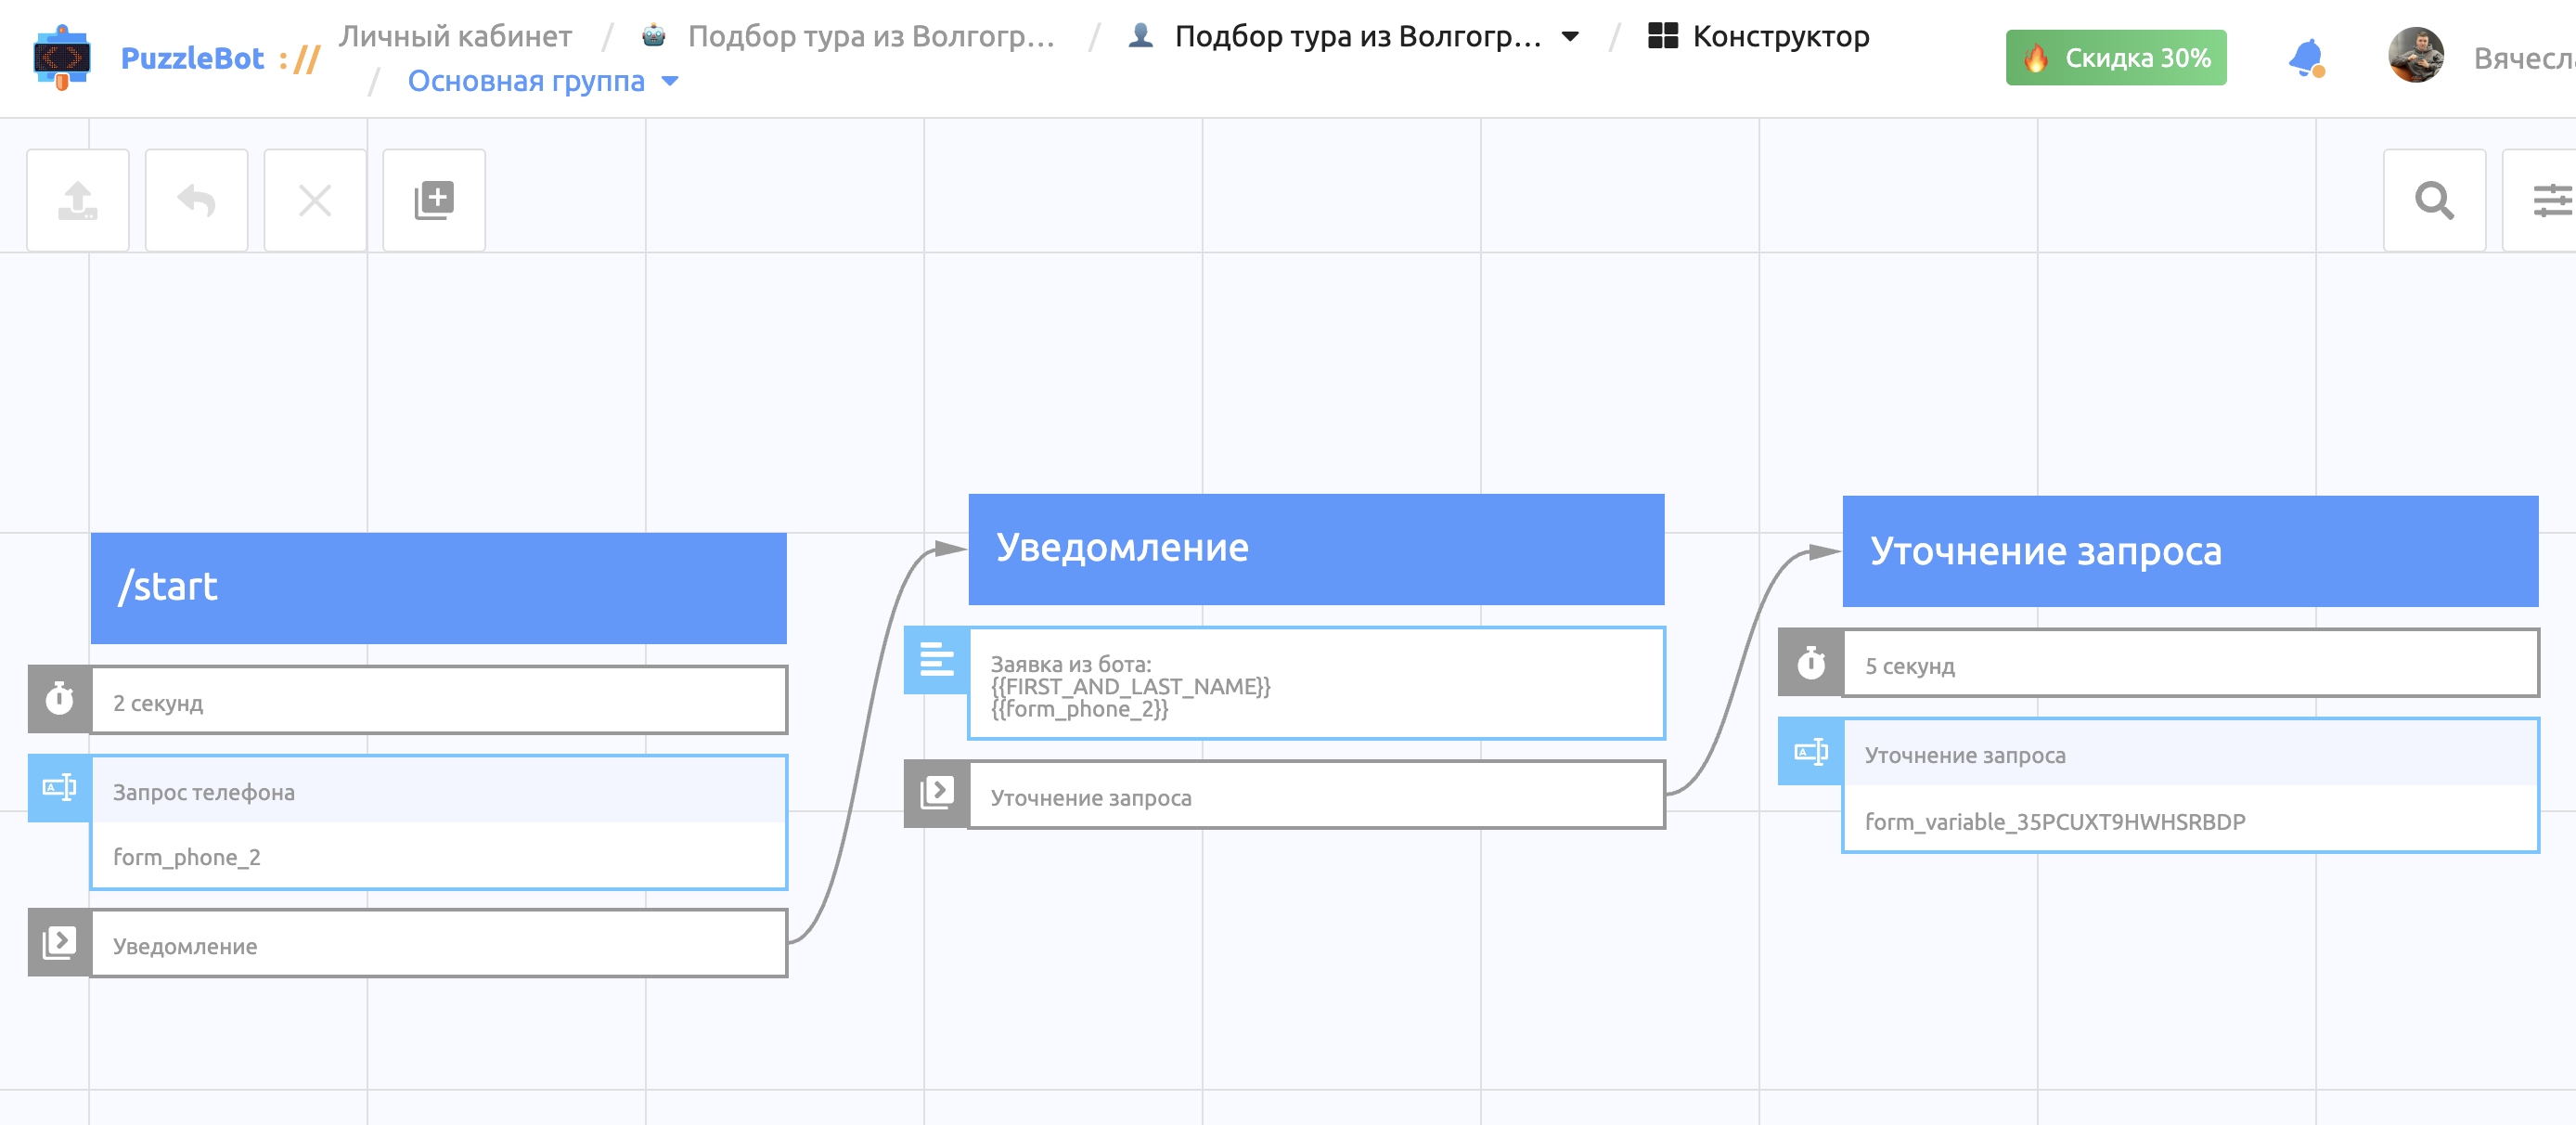Click the user silhouette icon in breadcrumb
2576x1125 pixels.
tap(1140, 35)
